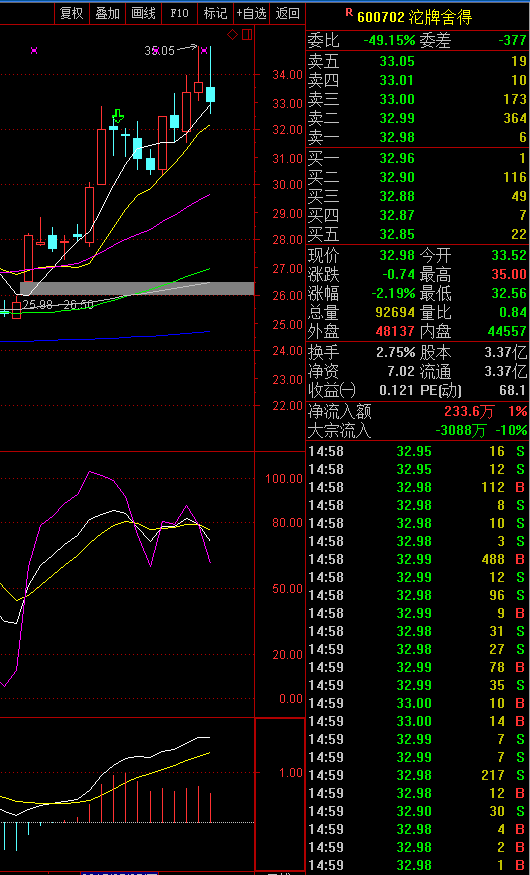Viewport: 530px width, 875px height.
Task: Click the 标记 mark button
Action: click(215, 13)
